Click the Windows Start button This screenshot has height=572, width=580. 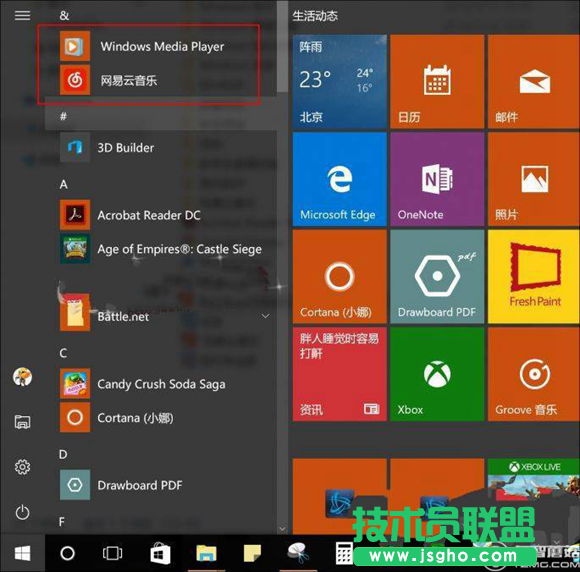(x=22, y=554)
